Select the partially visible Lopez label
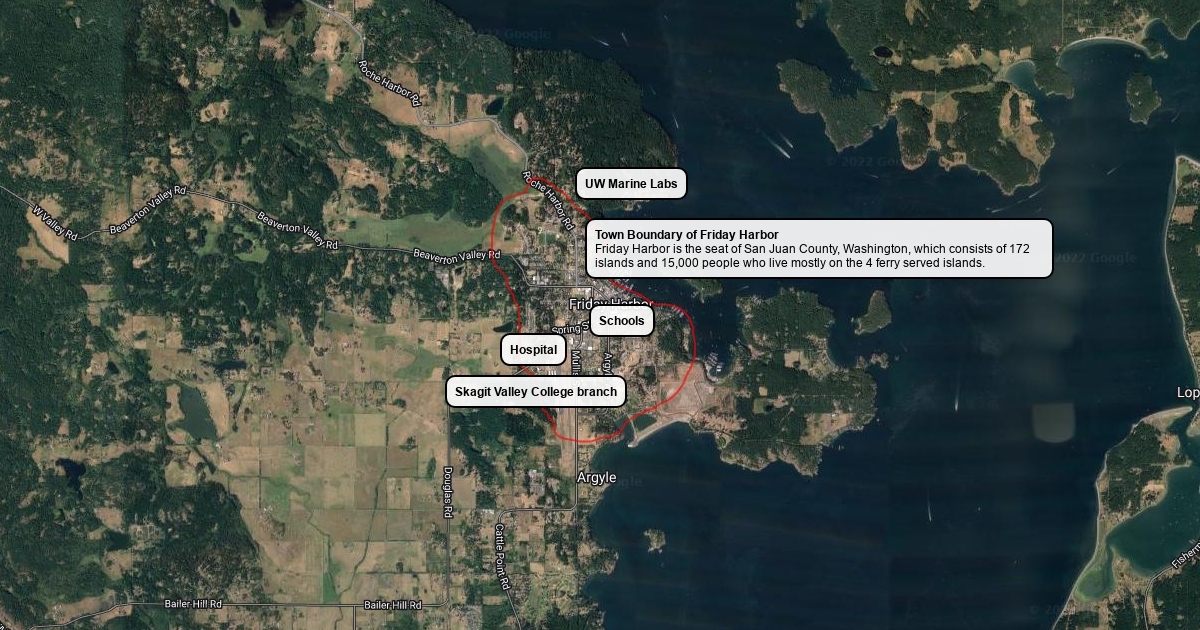Viewport: 1200px width, 630px height. pyautogui.click(x=1188, y=393)
